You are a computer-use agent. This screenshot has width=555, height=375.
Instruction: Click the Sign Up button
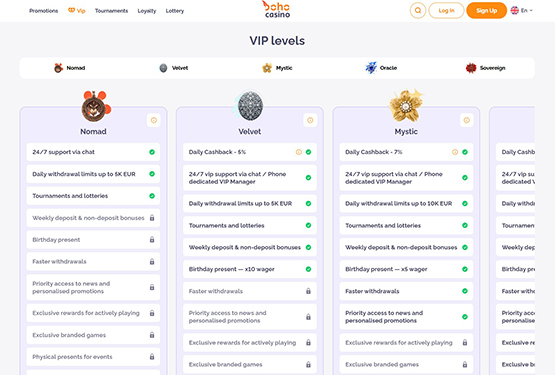486,11
